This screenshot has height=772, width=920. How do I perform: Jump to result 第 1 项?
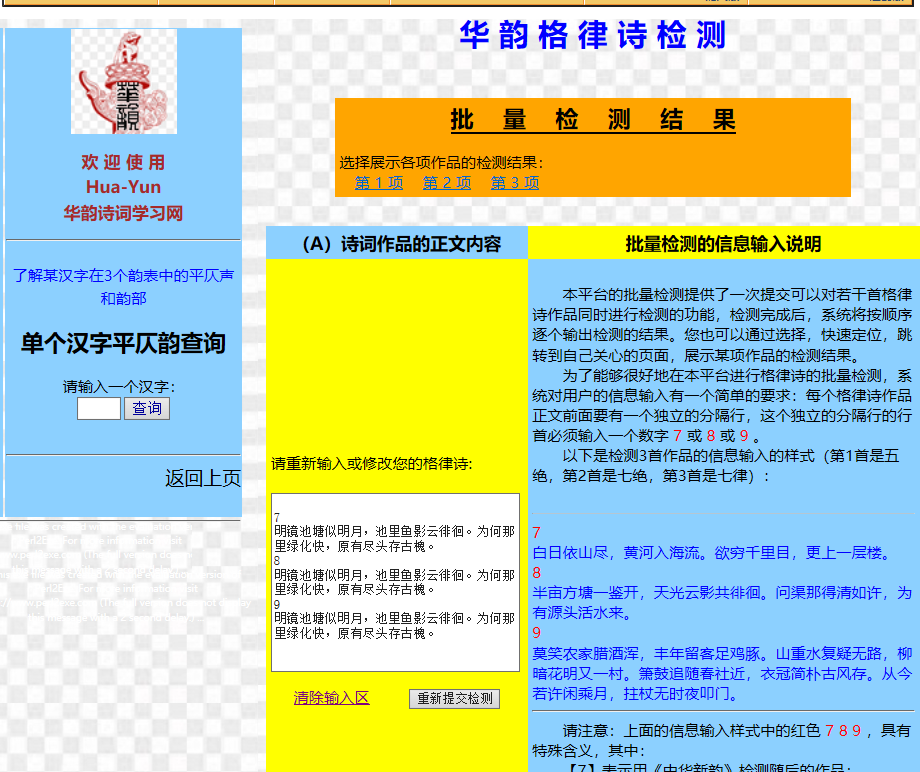pos(378,183)
